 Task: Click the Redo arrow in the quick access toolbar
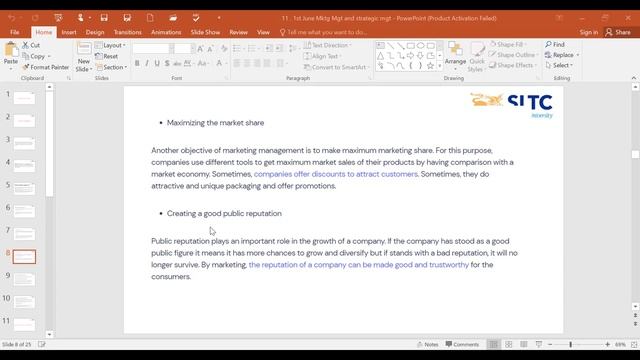(35, 18)
